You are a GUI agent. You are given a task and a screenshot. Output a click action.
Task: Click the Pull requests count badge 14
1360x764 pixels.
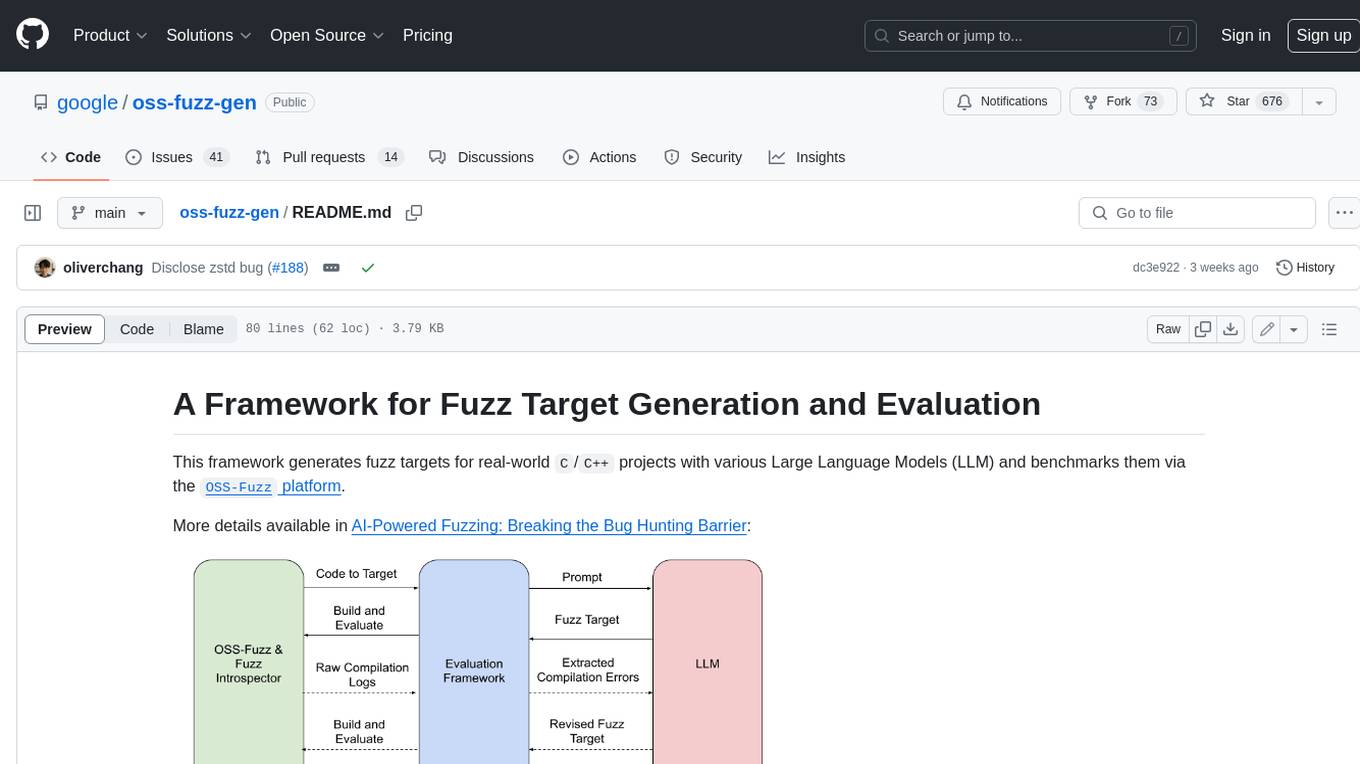(x=391, y=157)
